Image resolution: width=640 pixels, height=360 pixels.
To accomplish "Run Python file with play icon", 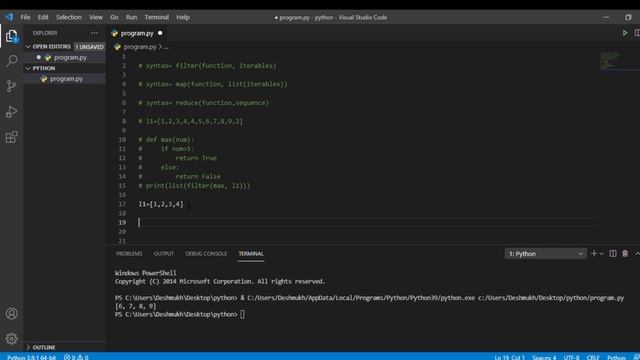I will click(x=625, y=33).
